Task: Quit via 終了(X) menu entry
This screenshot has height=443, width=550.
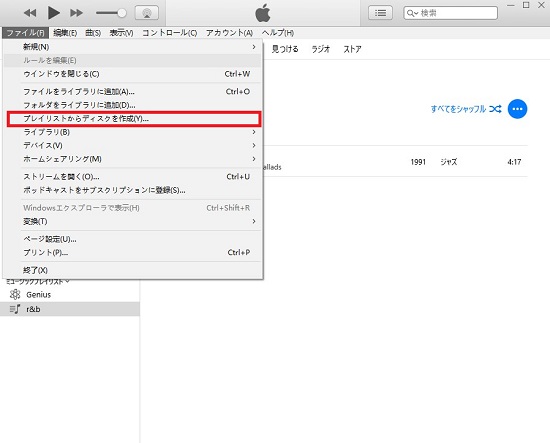Action: click(133, 270)
